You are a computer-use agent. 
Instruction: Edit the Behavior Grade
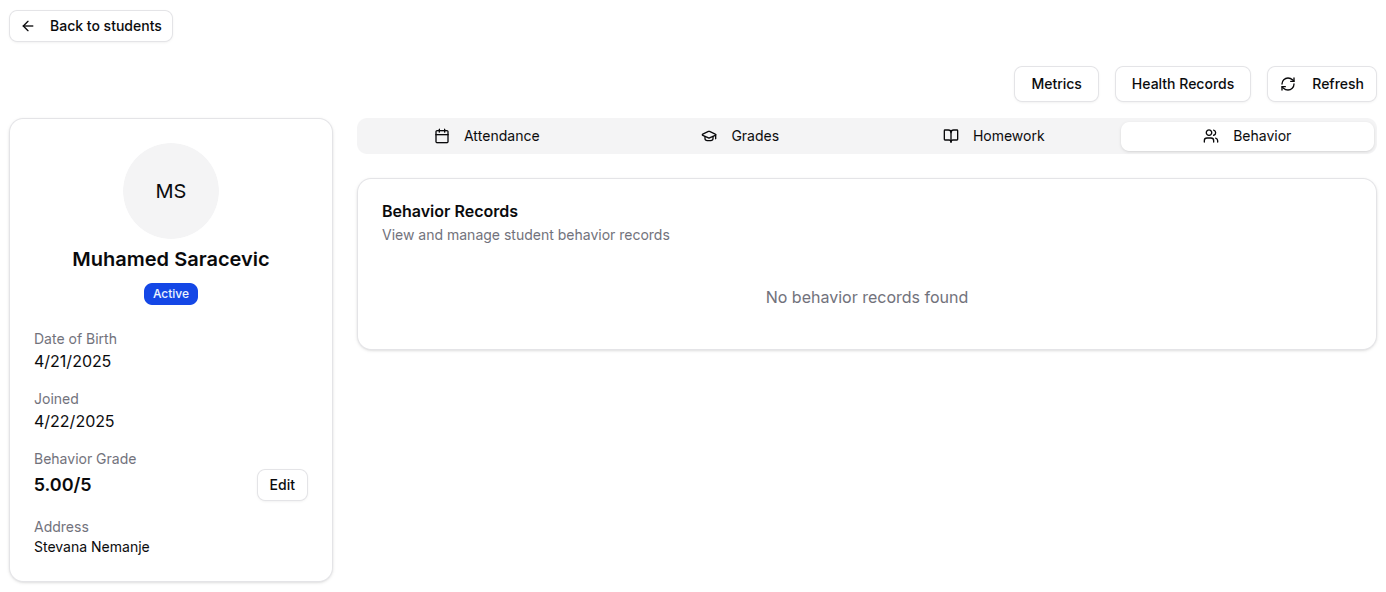[282, 485]
